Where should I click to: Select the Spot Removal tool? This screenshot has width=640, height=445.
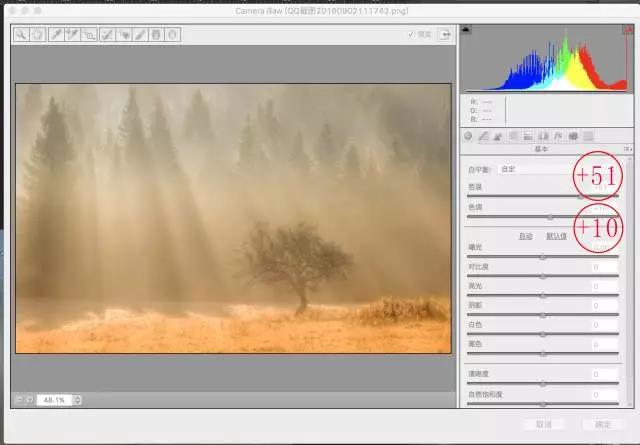(107, 35)
